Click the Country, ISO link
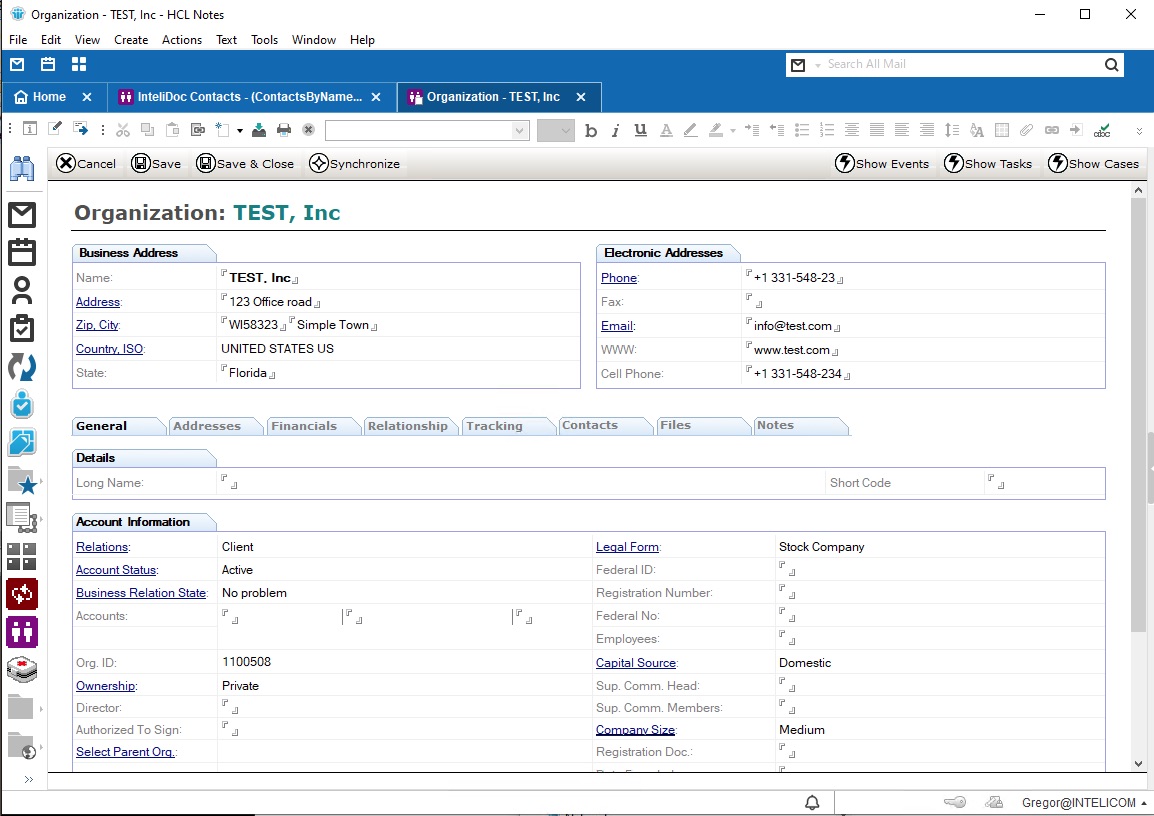Image resolution: width=1154 pixels, height=816 pixels. click(110, 349)
